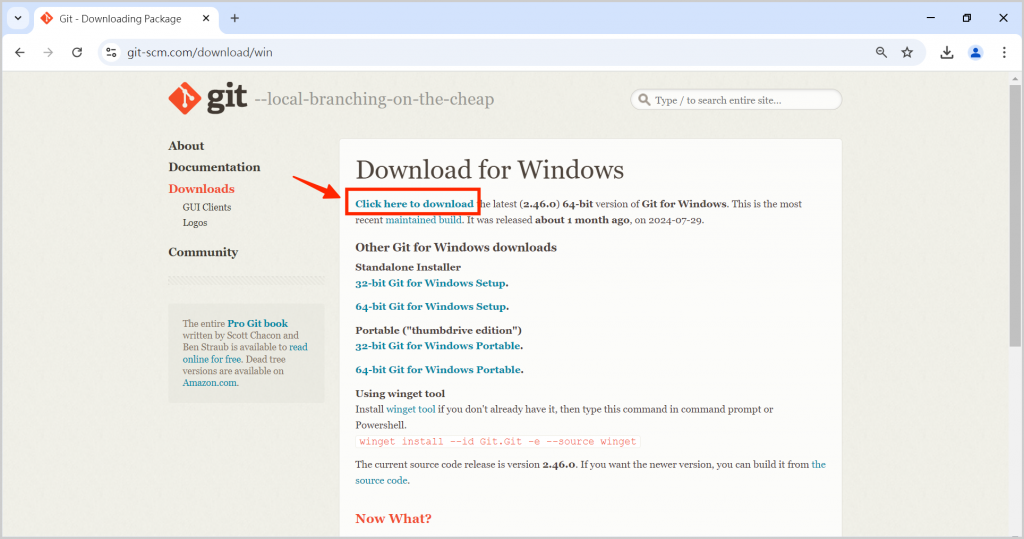This screenshot has width=1024, height=539.
Task: Open the Downloads section
Action: tap(201, 188)
